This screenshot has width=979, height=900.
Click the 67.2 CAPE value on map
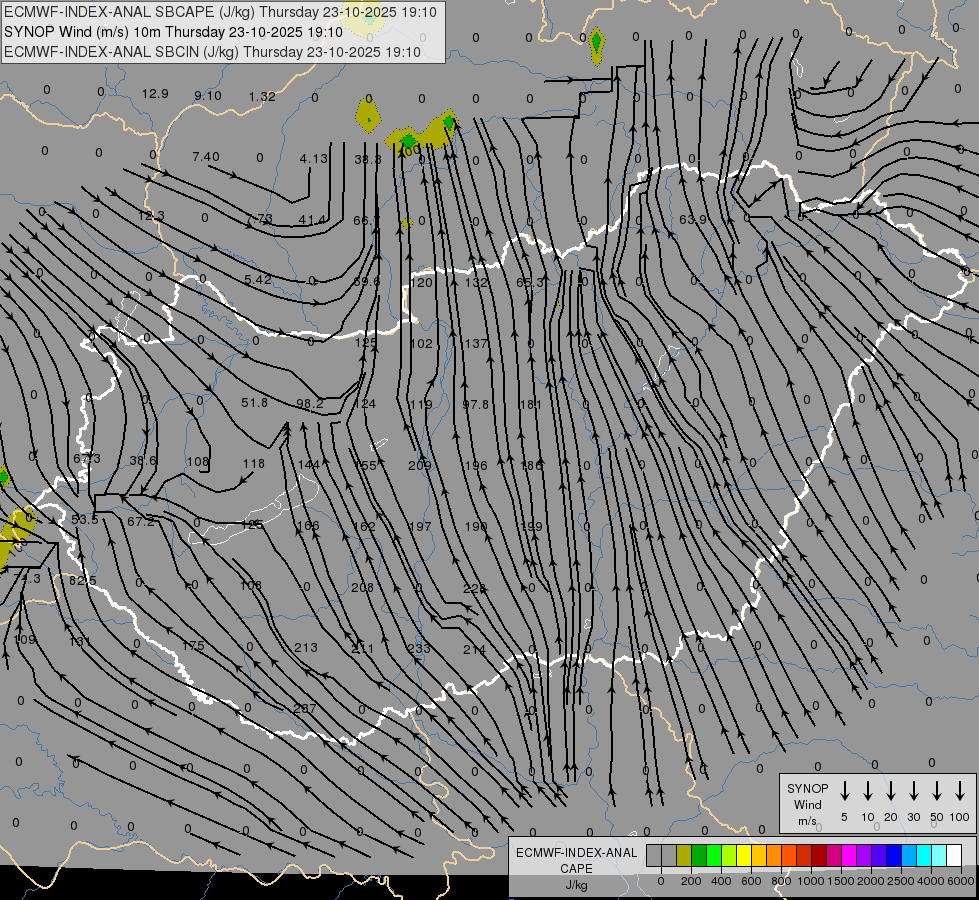(x=140, y=522)
